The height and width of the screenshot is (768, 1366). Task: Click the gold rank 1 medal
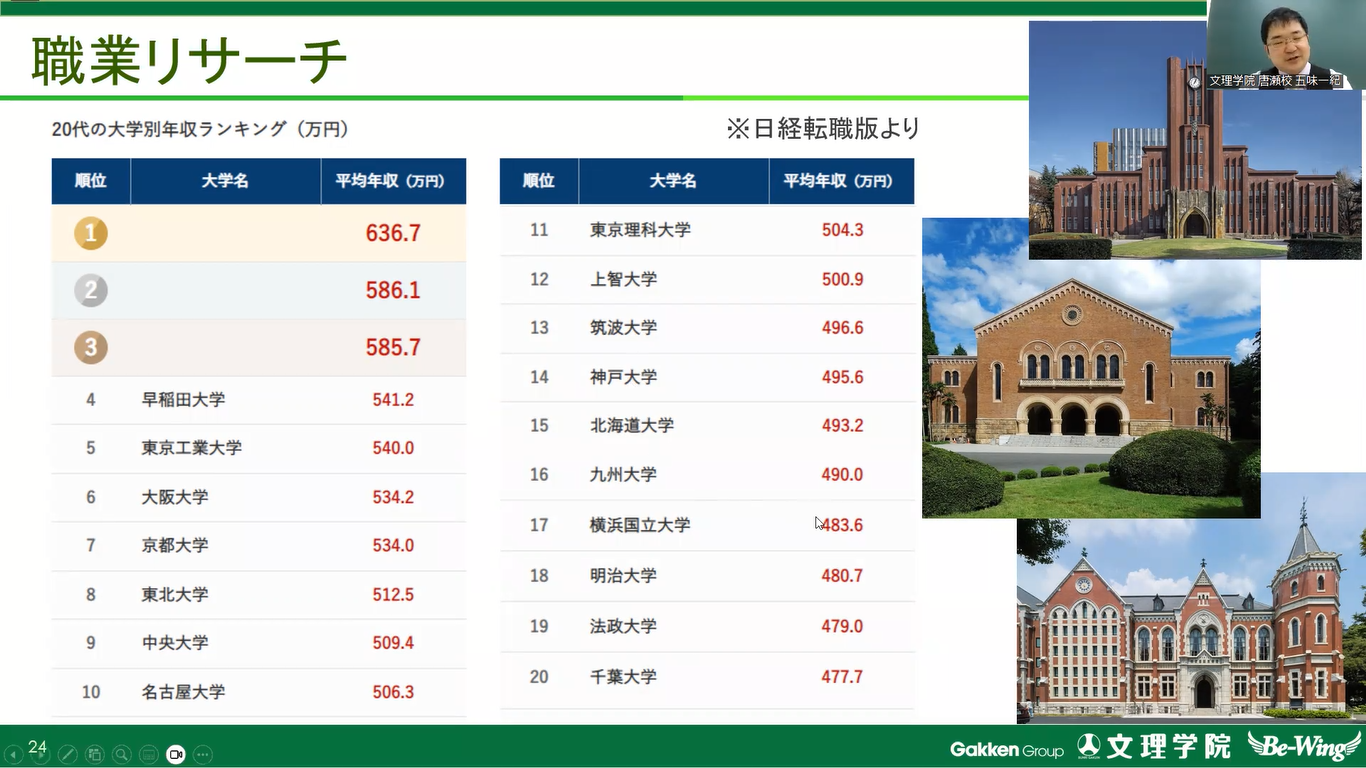(x=91, y=233)
